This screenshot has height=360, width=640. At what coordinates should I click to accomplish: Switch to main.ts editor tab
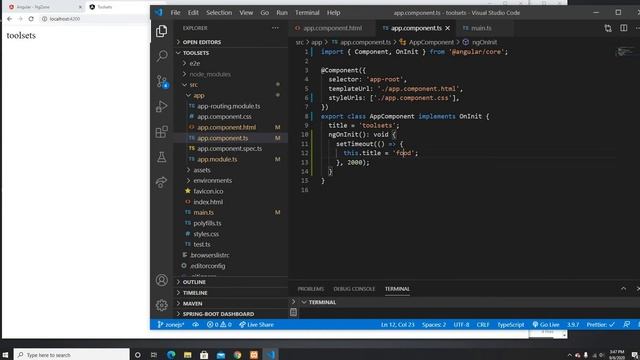tap(481, 28)
